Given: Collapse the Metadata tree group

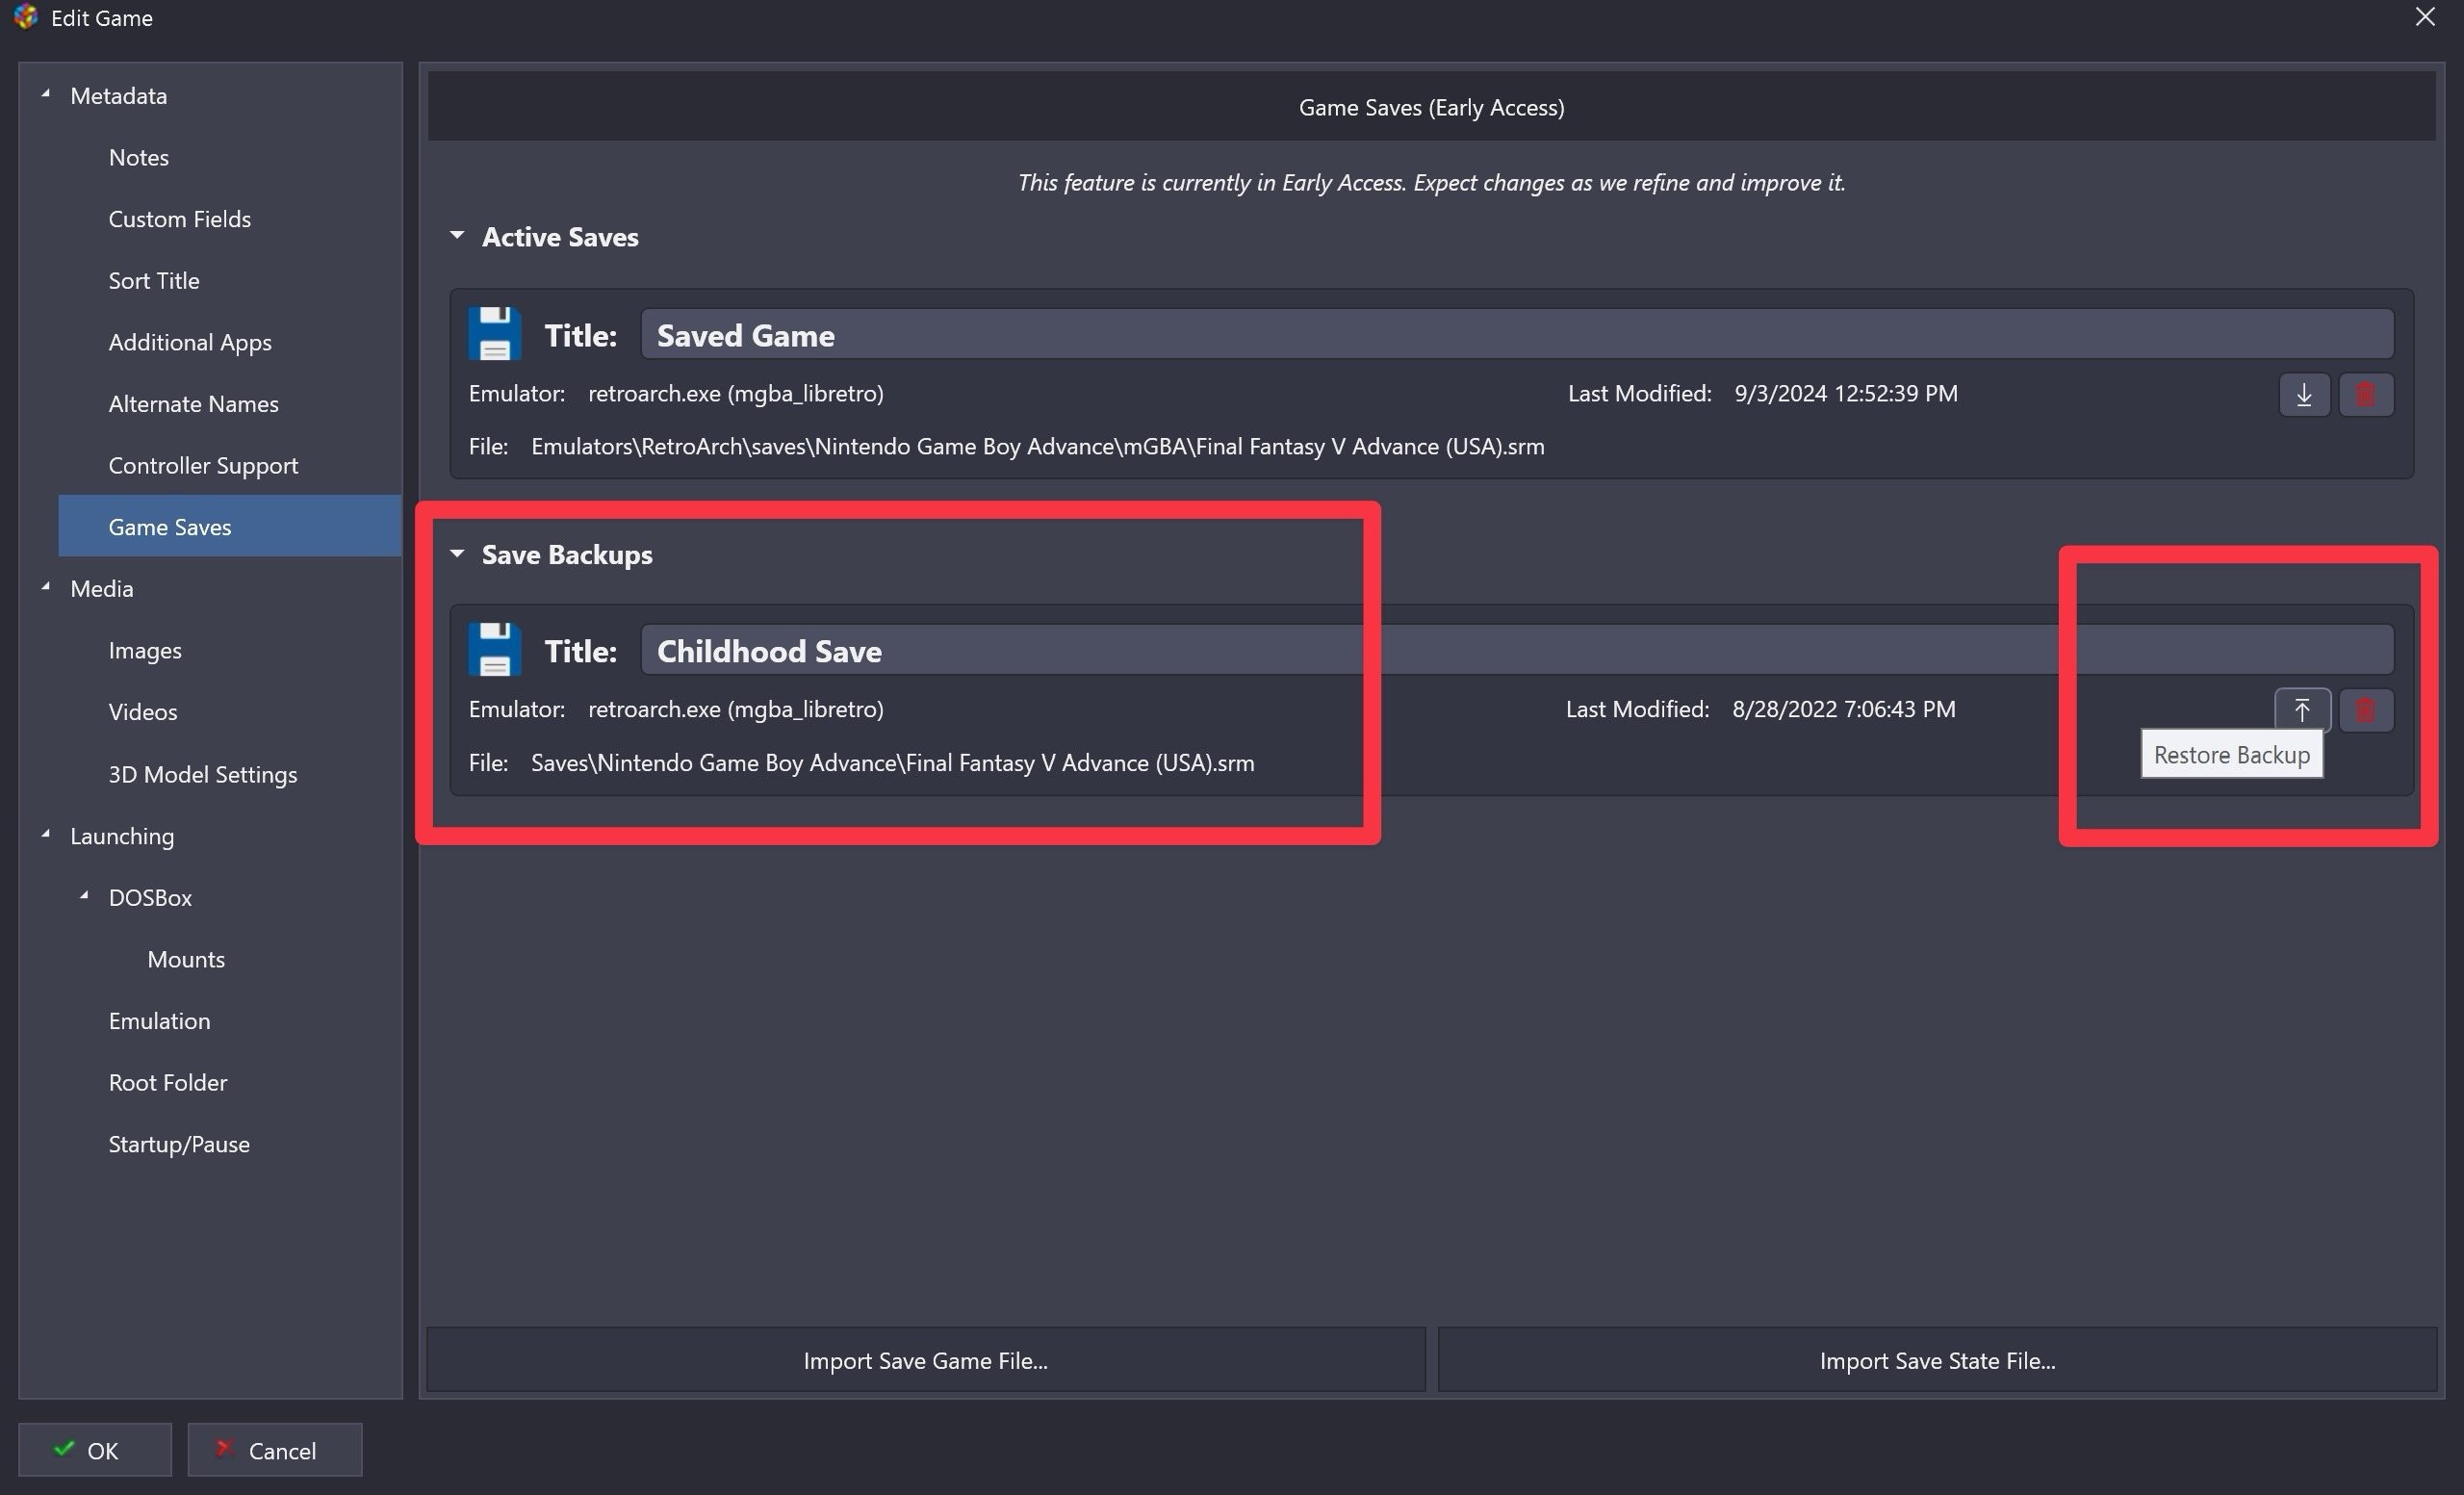Looking at the screenshot, I should tap(45, 94).
